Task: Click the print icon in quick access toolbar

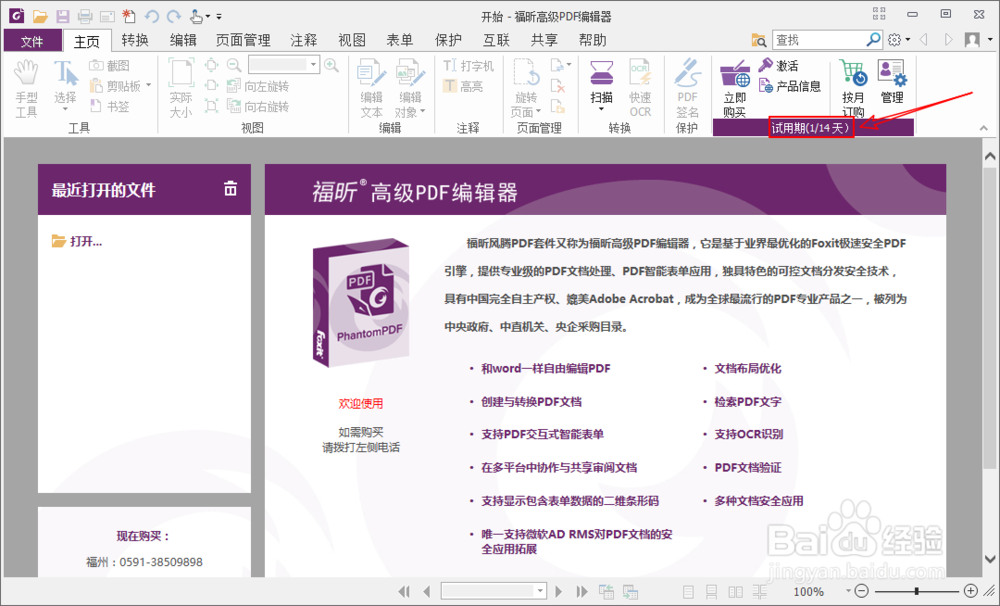Action: 84,16
